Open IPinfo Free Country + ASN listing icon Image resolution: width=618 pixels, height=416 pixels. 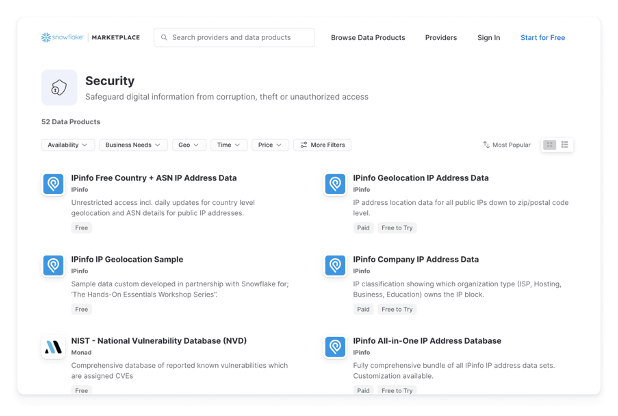pyautogui.click(x=53, y=184)
